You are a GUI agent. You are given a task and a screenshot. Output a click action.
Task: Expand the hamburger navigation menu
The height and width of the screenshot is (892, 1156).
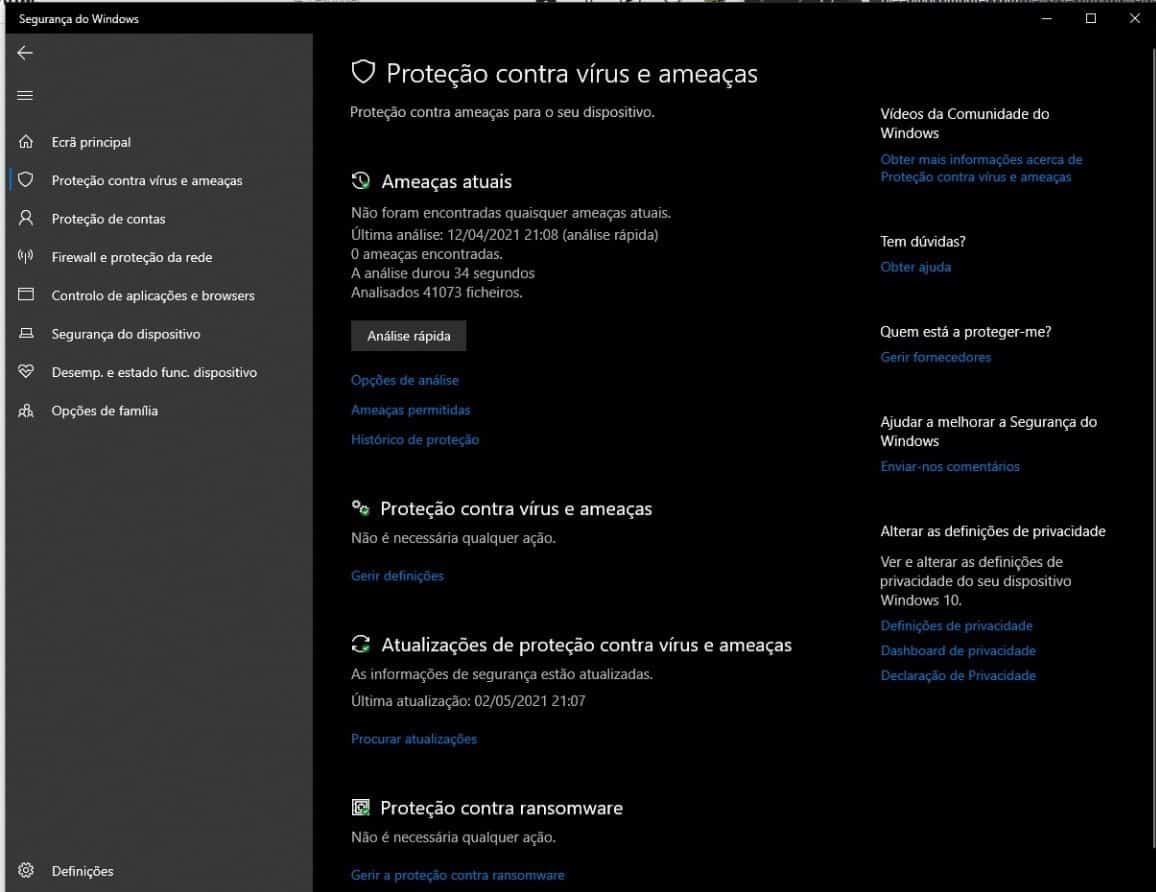(25, 95)
